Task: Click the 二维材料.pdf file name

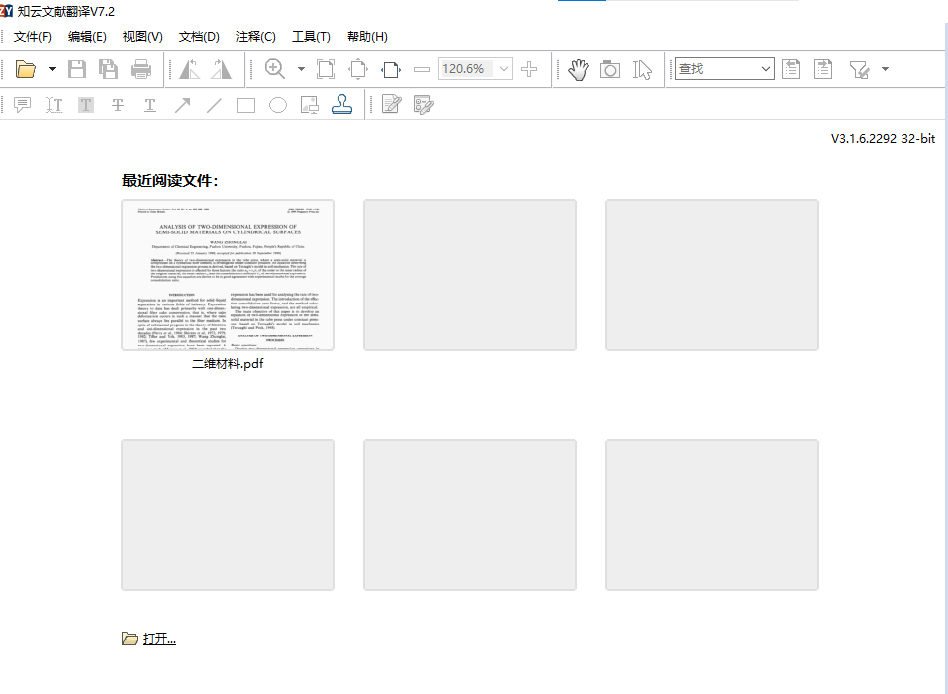Action: tap(228, 363)
